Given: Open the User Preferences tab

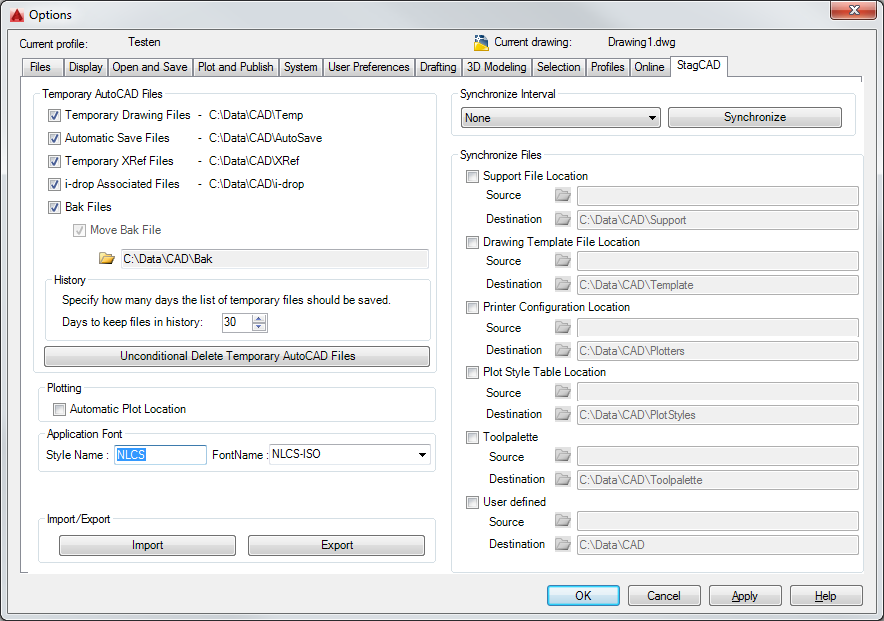Looking at the screenshot, I should pyautogui.click(x=369, y=67).
